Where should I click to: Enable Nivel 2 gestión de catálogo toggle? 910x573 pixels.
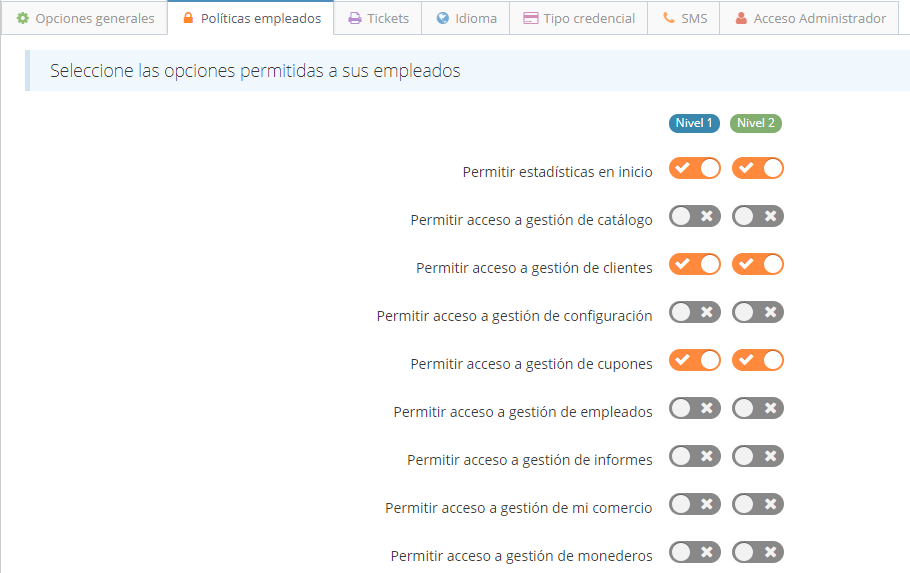tap(758, 216)
